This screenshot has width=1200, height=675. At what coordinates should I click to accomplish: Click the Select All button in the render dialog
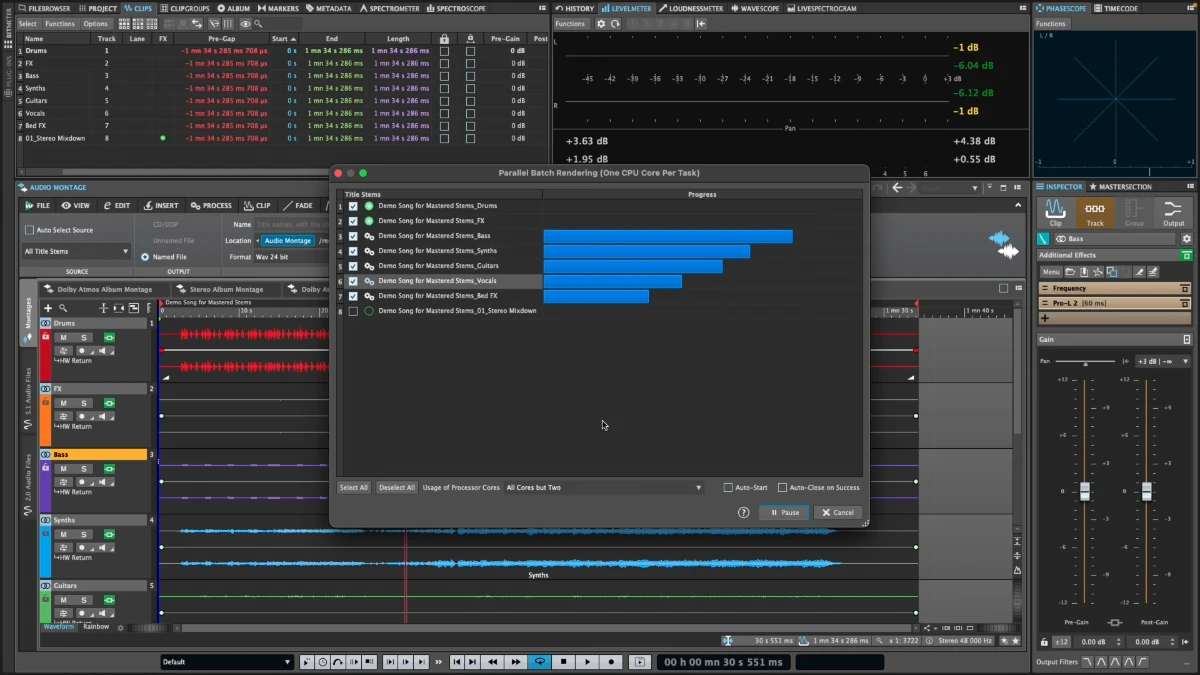353,487
